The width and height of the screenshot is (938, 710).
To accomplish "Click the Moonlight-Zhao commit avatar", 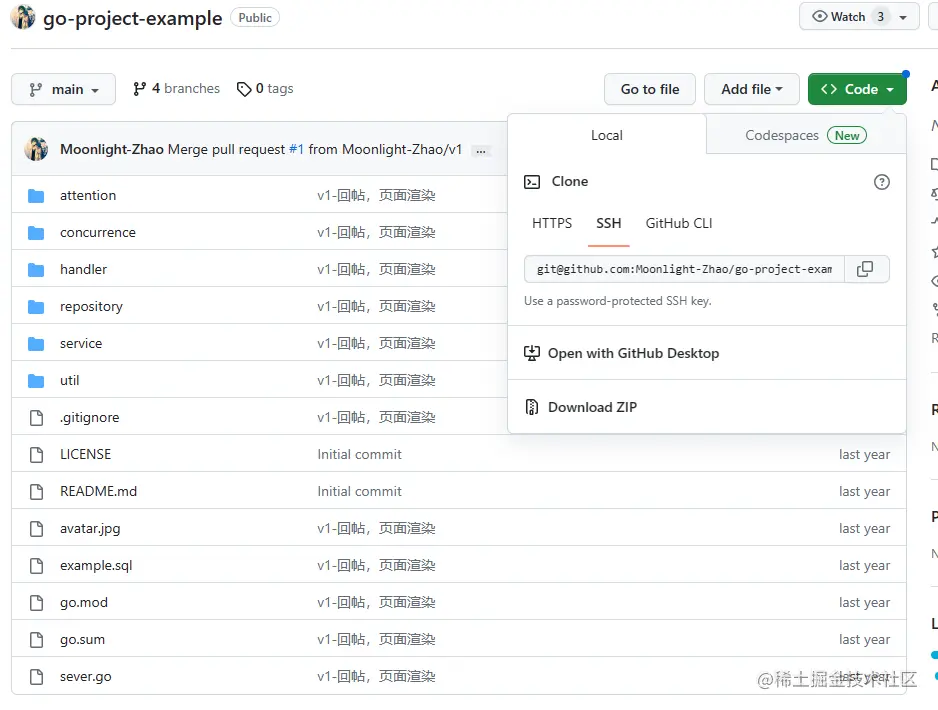I will pos(36,149).
